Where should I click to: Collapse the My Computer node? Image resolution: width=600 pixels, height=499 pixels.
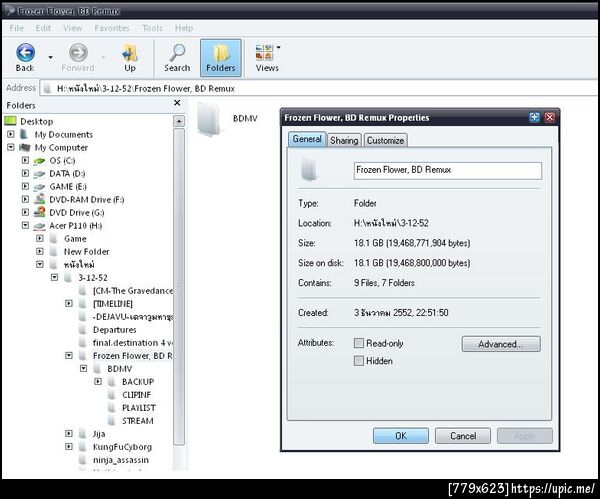tap(11, 147)
